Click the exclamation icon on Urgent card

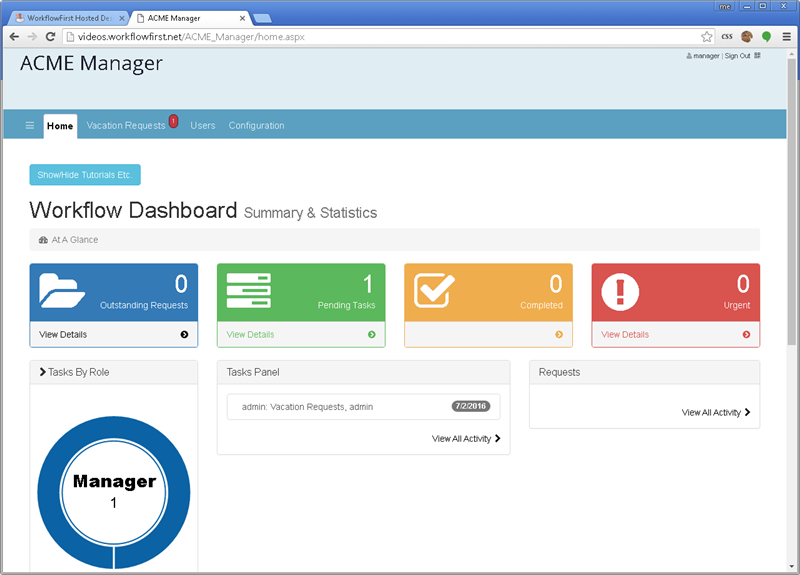coord(620,292)
